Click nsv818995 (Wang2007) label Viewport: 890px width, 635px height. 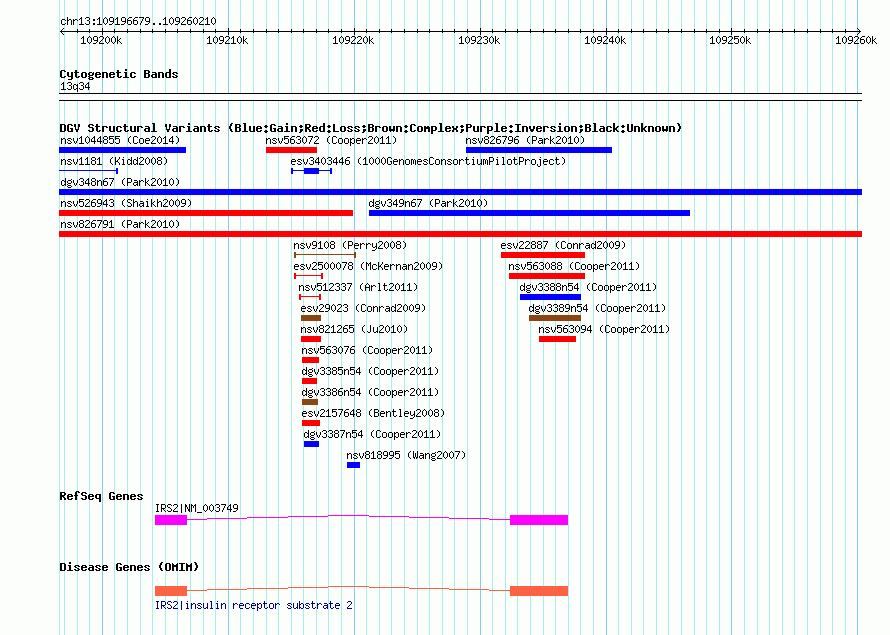point(406,455)
